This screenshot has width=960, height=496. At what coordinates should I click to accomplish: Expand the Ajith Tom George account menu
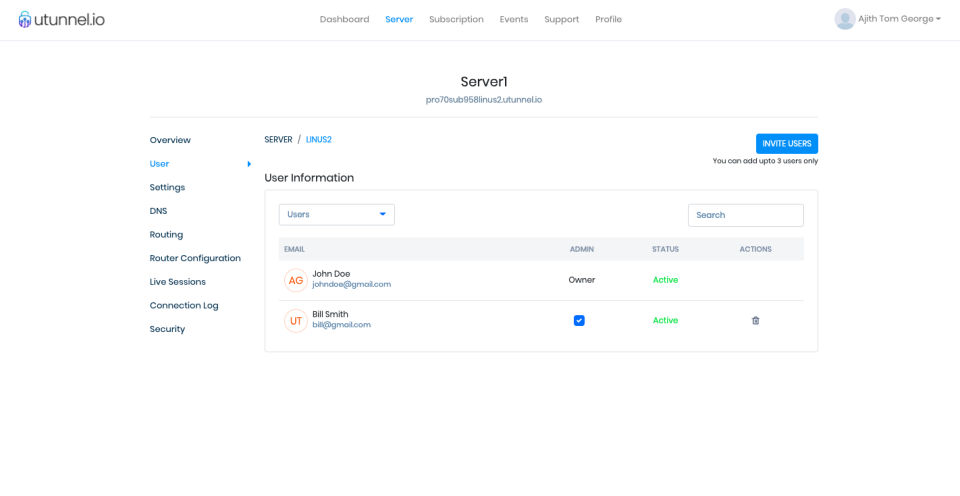pos(900,19)
